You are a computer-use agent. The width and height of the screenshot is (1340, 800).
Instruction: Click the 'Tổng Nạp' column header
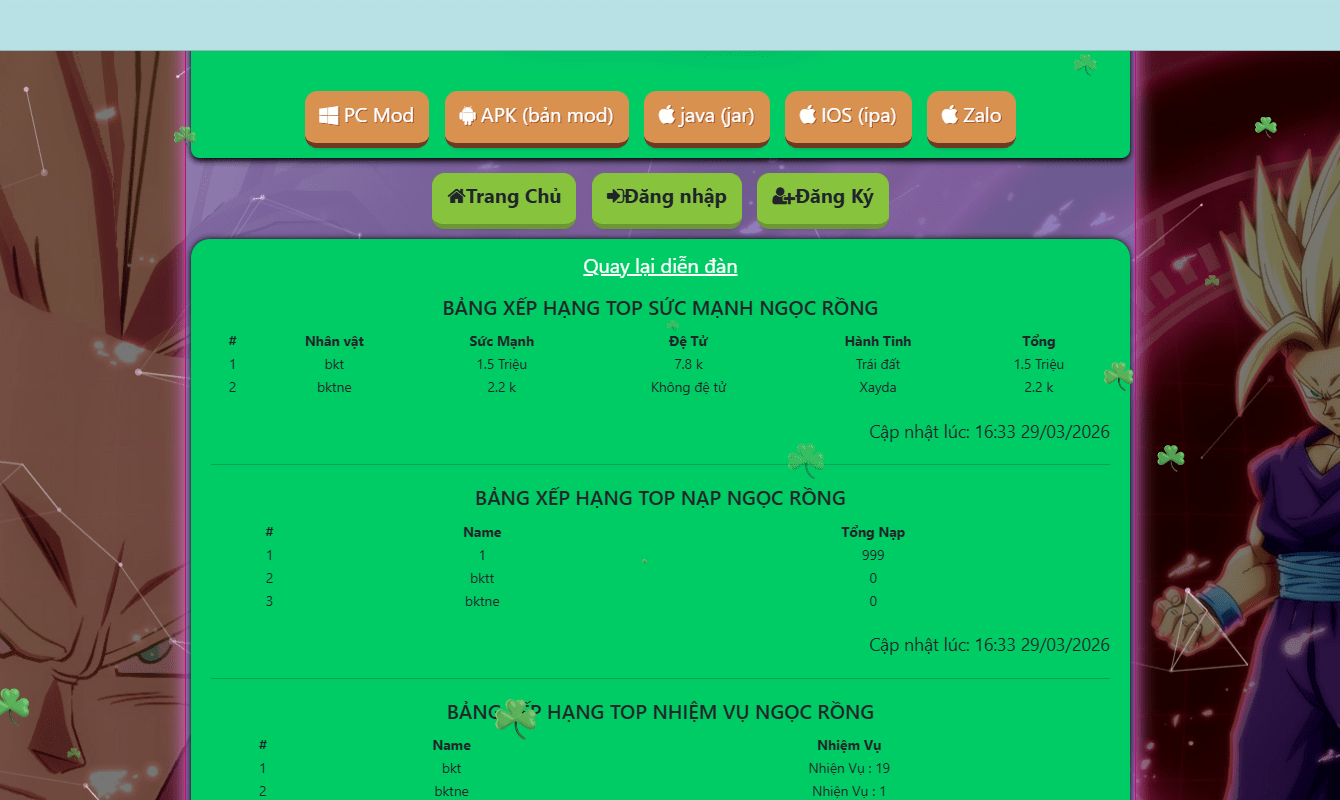[x=873, y=532]
